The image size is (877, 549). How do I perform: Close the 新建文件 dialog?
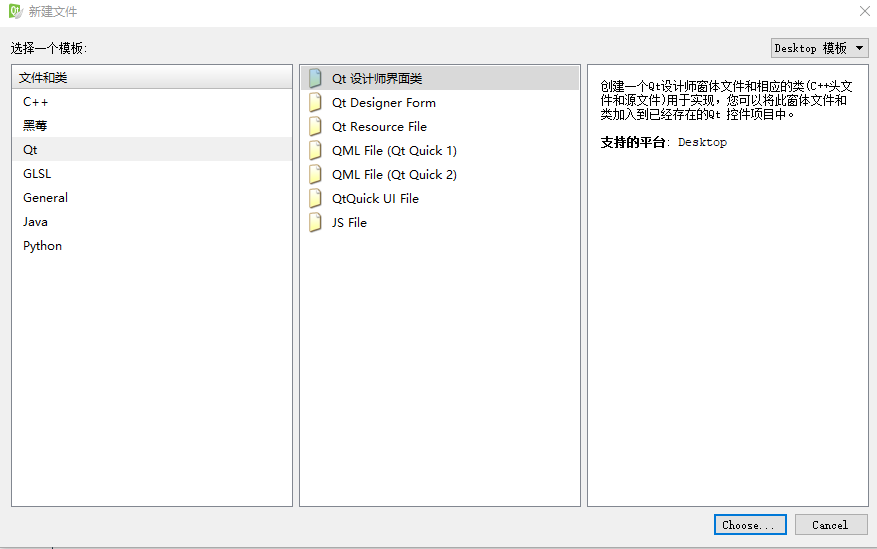point(864,11)
